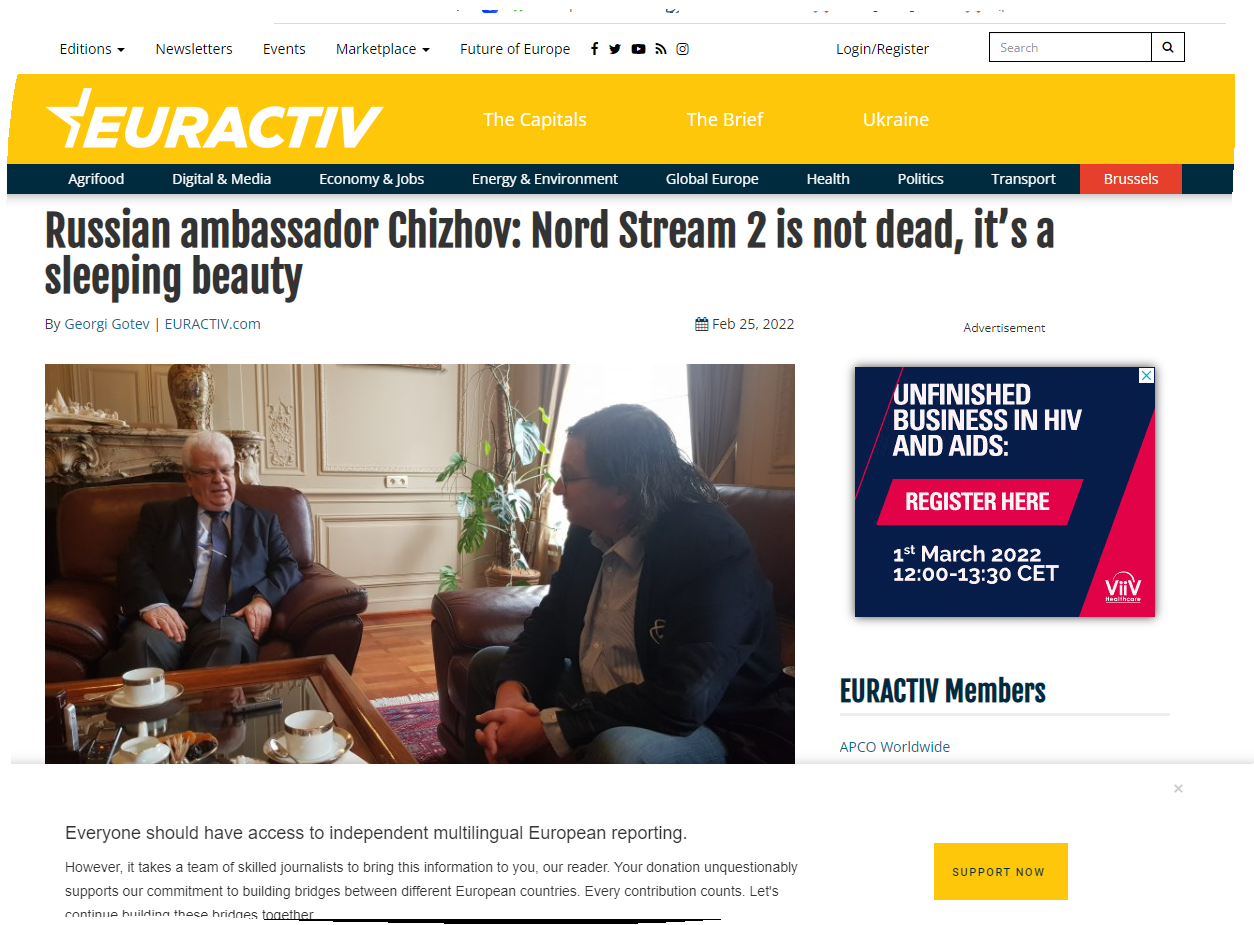1254x925 pixels.
Task: Open the Energy & Environment section
Action: point(545,179)
